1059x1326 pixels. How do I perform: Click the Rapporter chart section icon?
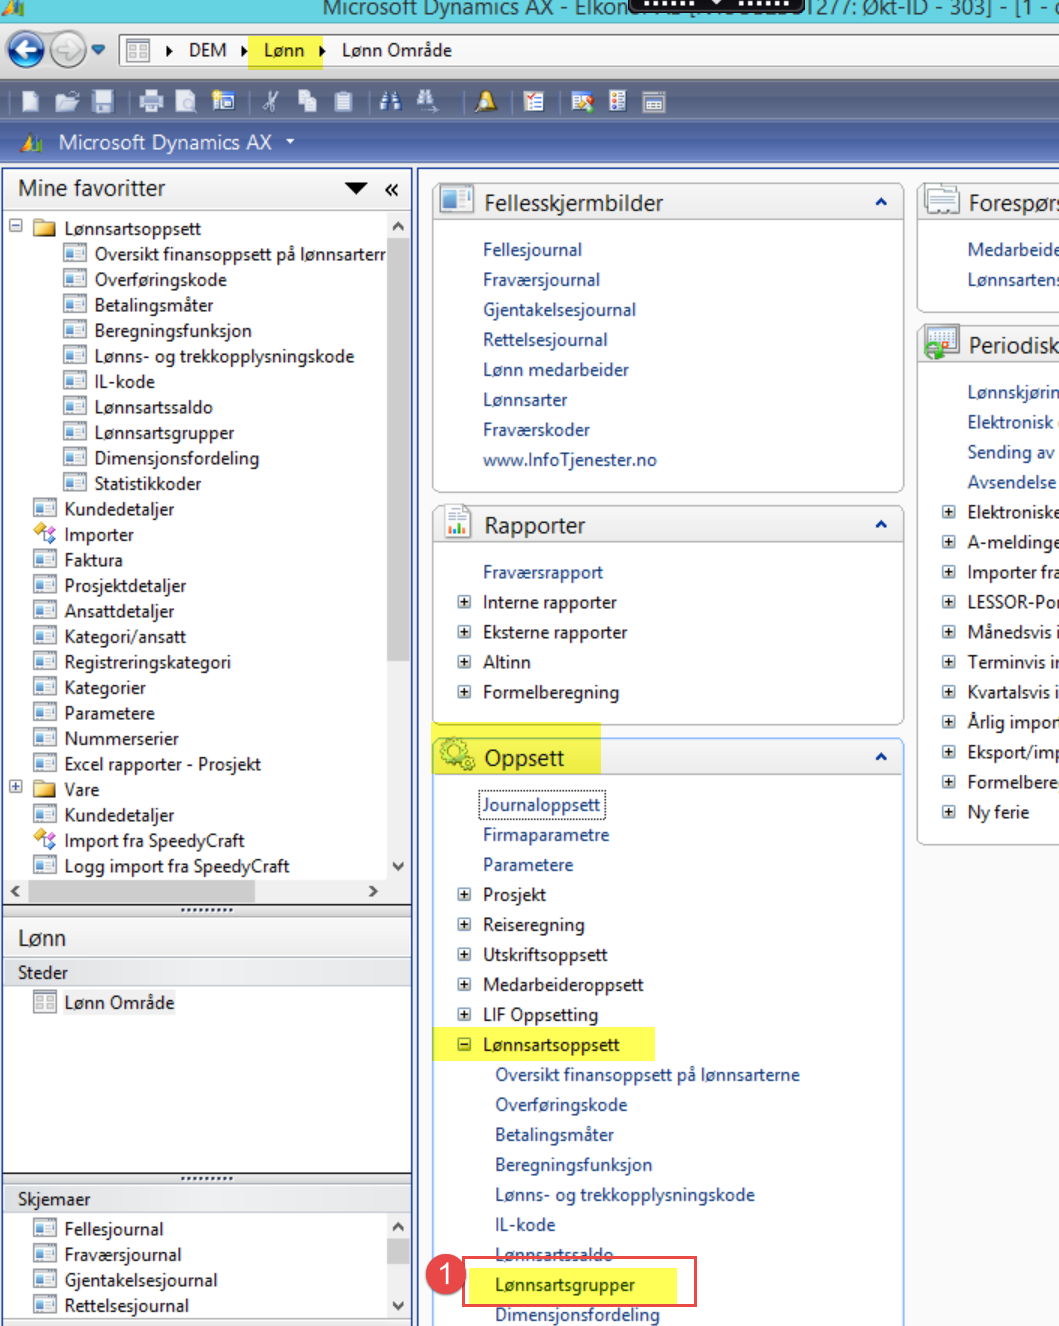pyautogui.click(x=457, y=522)
